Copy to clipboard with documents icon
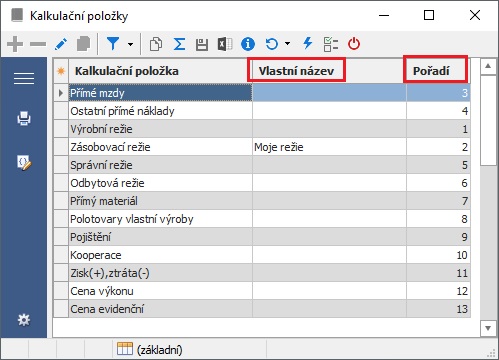Screen dimensions: 499x360 pos(156,44)
